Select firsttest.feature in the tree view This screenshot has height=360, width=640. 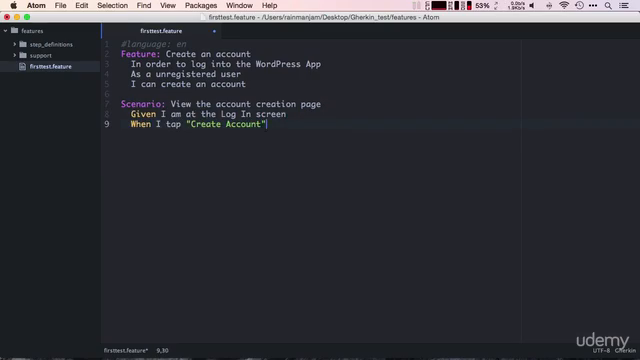(50, 67)
